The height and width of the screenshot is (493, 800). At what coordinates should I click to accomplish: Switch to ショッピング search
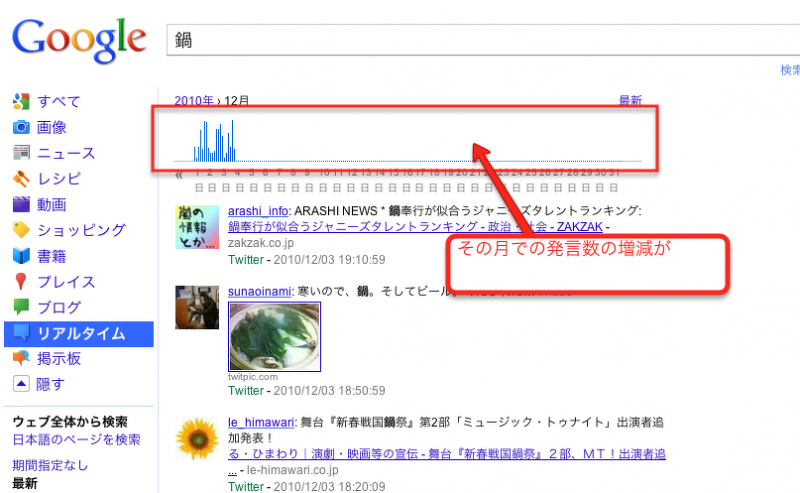81,230
